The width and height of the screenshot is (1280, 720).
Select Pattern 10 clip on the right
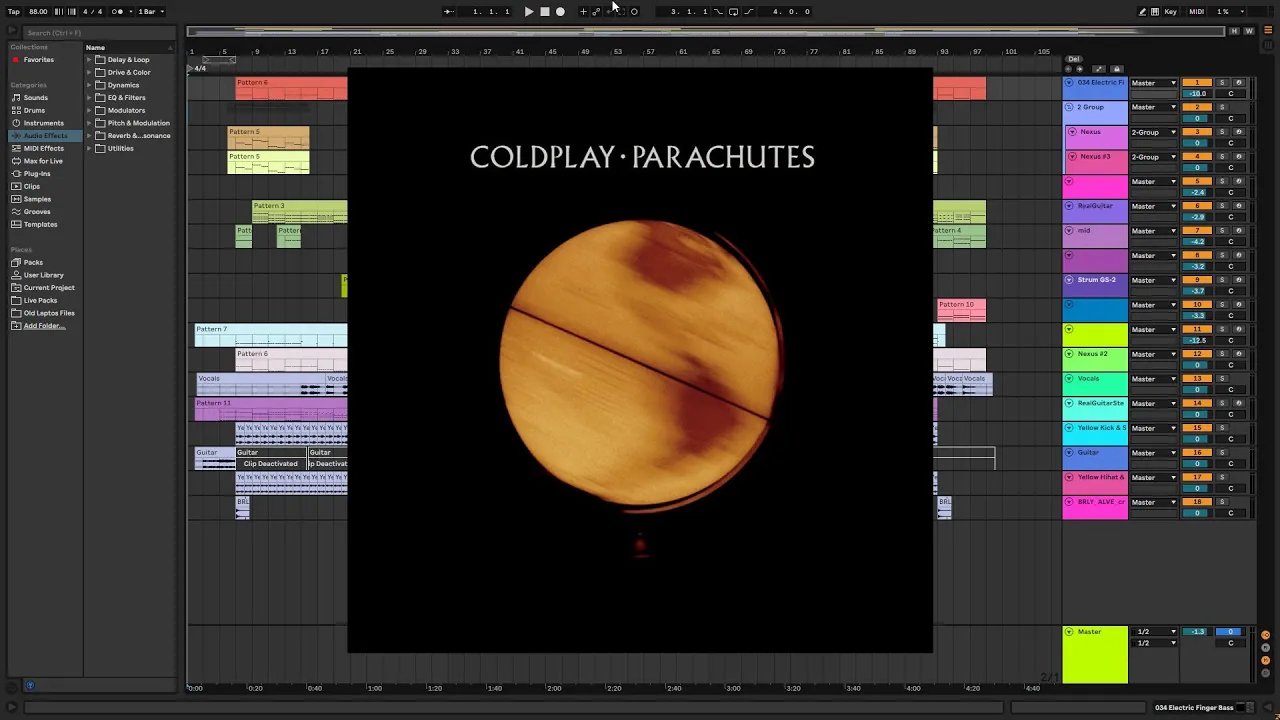click(962, 311)
